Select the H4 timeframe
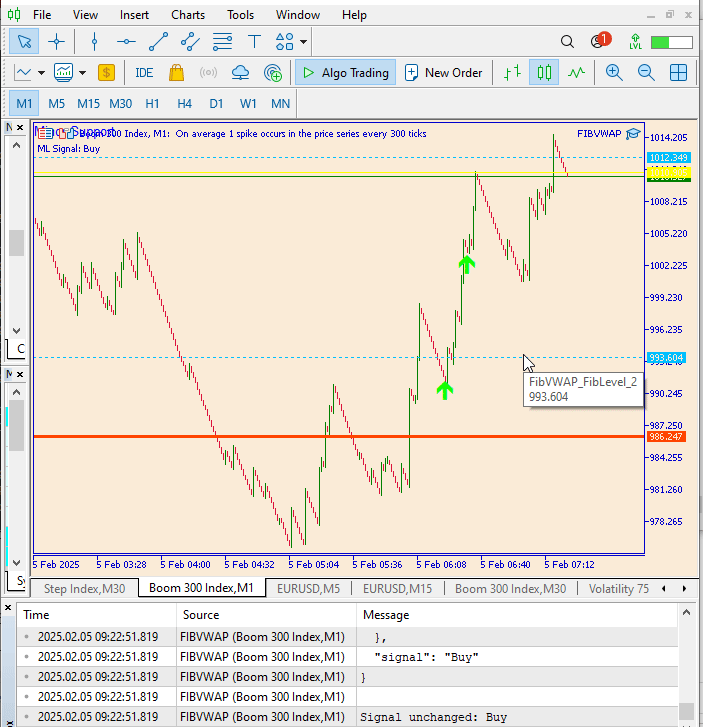Screen dimensions: 703x727 point(184,103)
